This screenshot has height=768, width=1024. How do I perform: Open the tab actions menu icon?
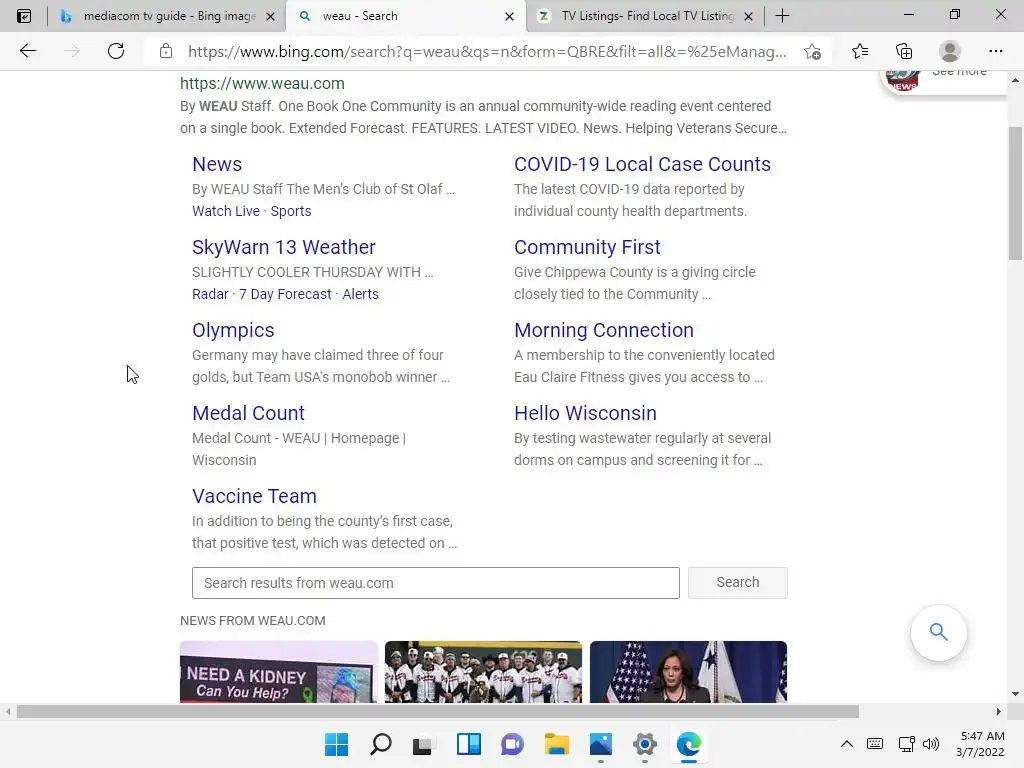[24, 16]
